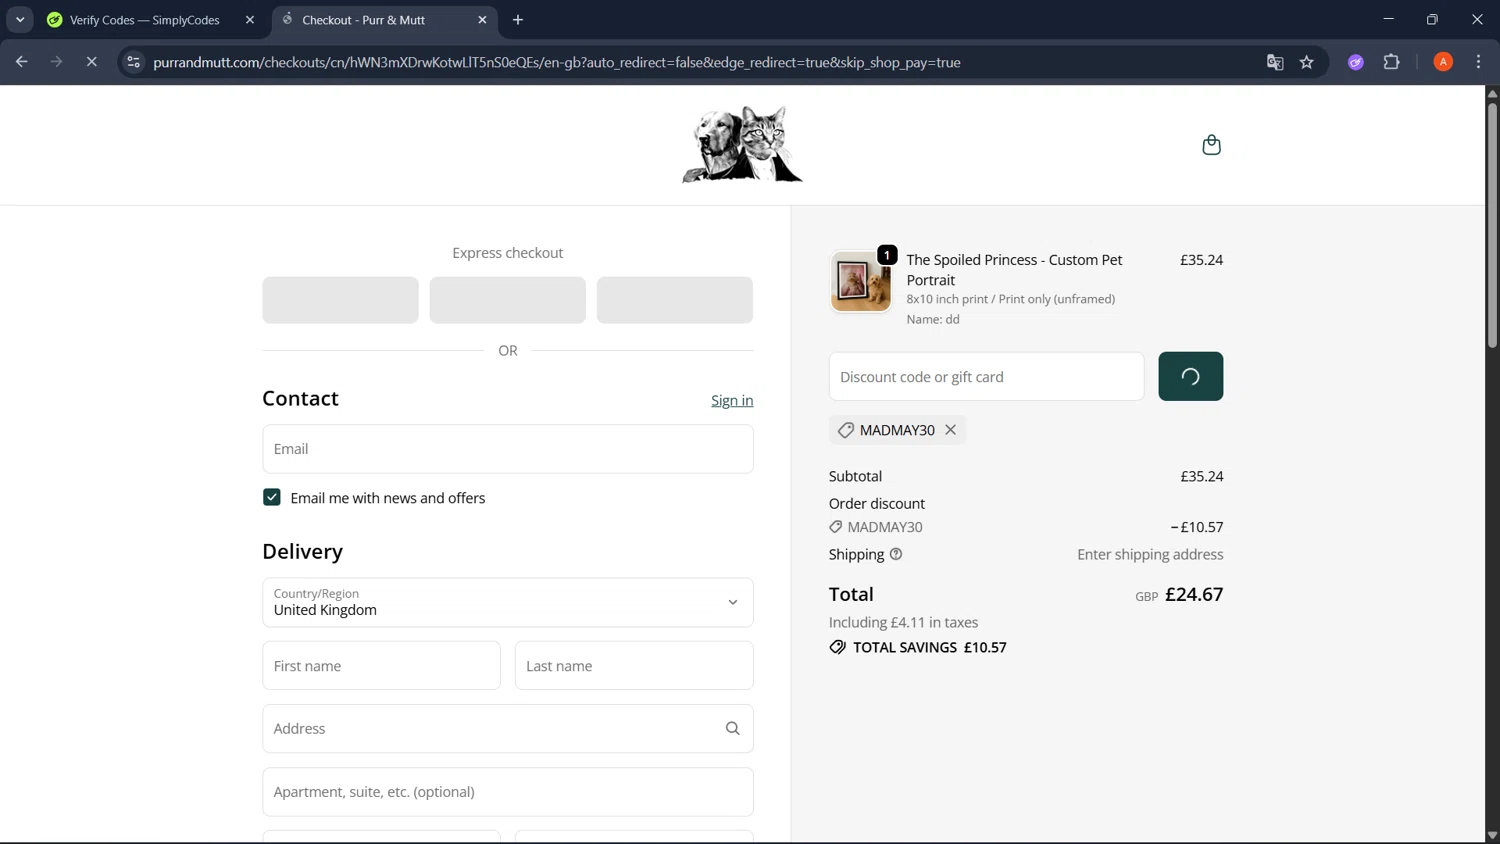1500x844 pixels.
Task: Open Chrome three-dot menu
Action: click(x=1479, y=62)
